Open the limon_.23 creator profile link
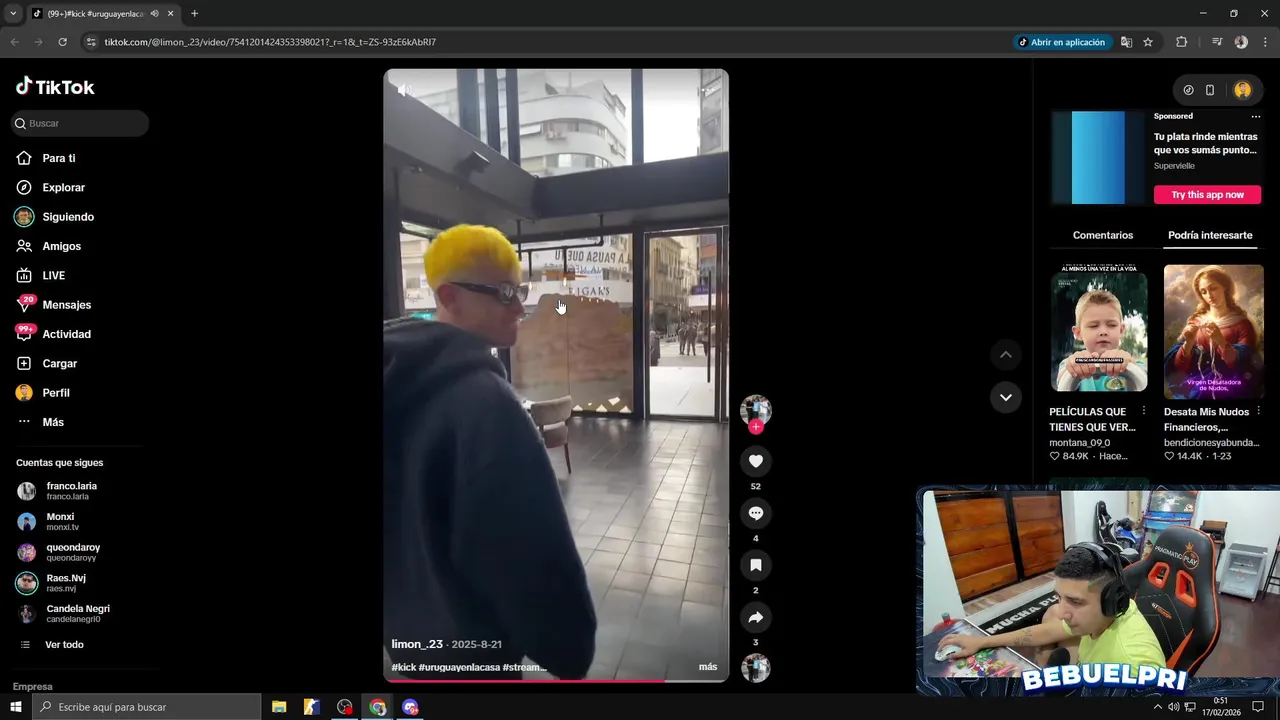 point(416,644)
